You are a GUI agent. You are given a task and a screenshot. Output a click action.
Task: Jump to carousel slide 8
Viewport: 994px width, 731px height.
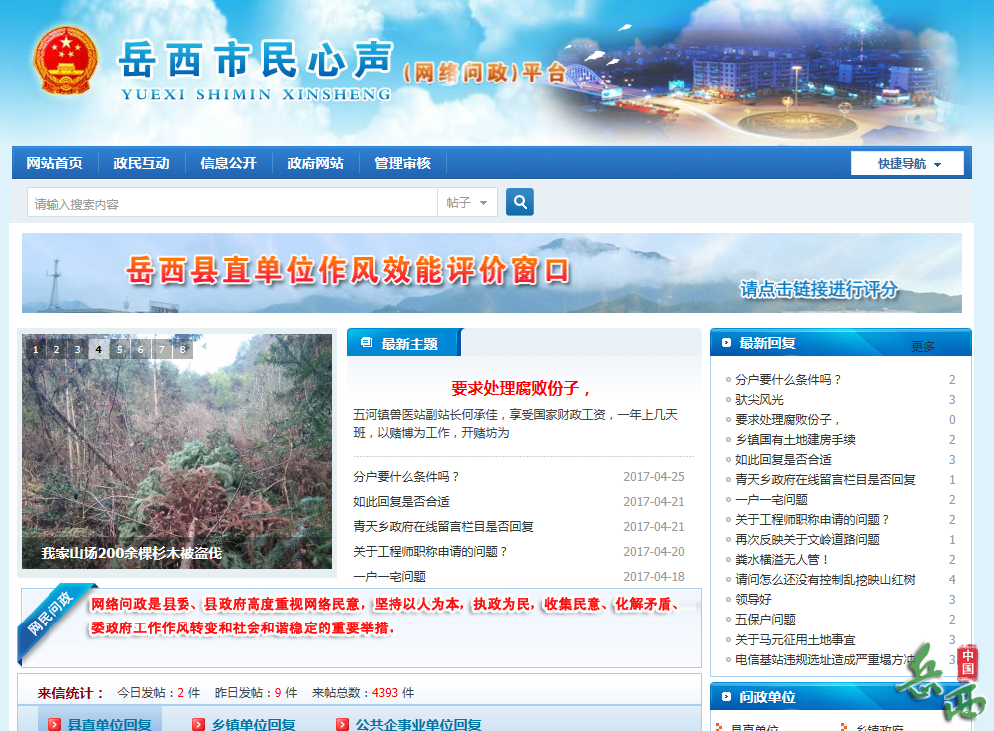click(x=182, y=350)
